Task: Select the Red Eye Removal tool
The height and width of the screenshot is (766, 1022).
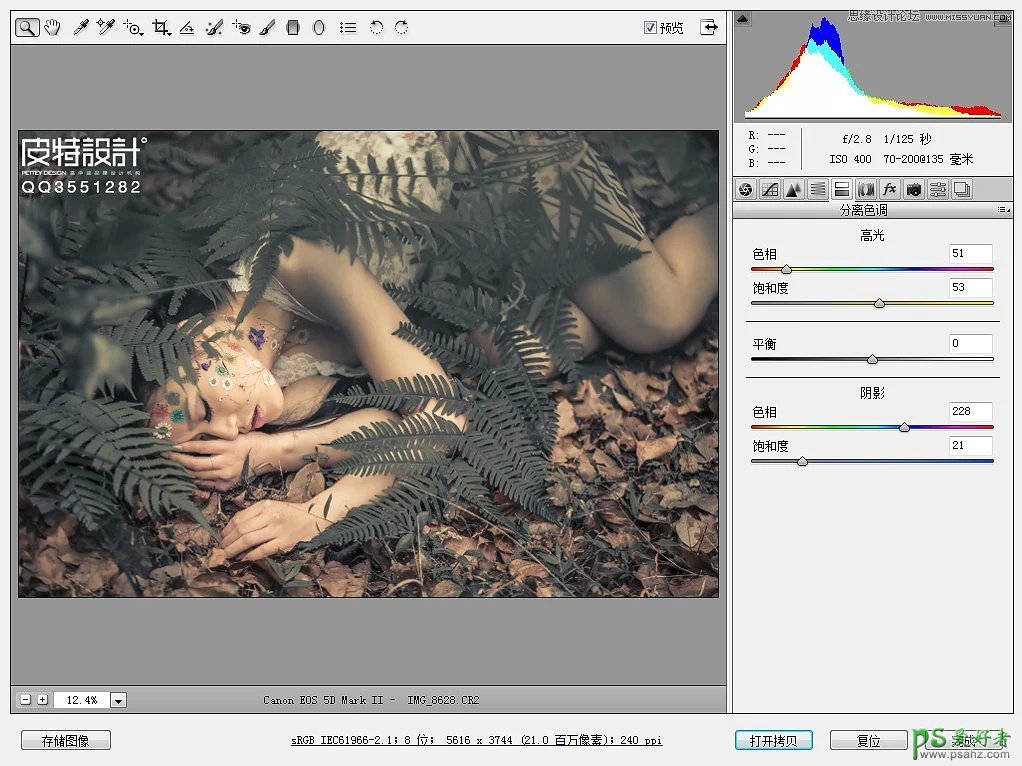Action: 240,28
